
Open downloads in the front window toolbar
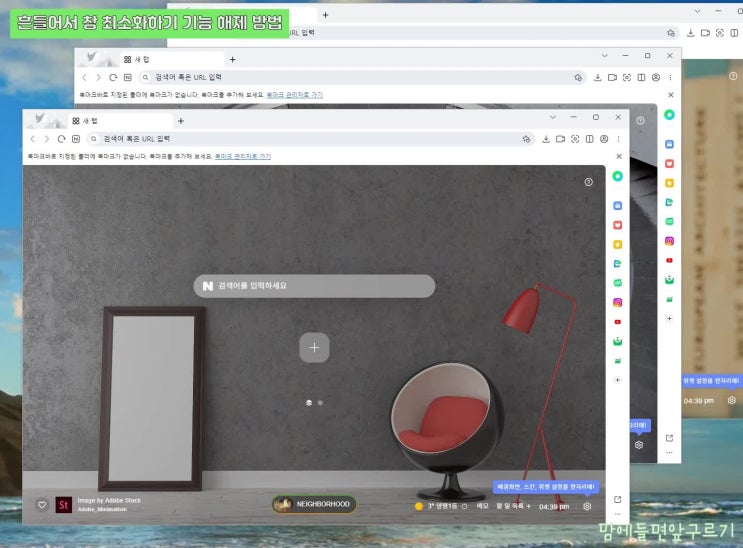pyautogui.click(x=546, y=139)
